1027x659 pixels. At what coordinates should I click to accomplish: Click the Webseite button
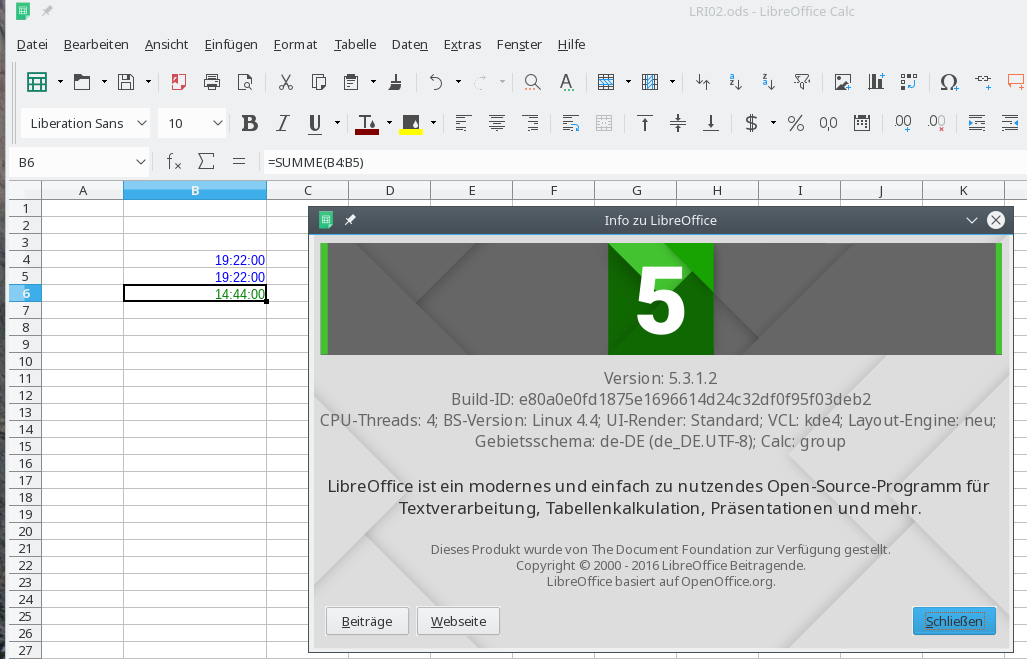click(458, 621)
